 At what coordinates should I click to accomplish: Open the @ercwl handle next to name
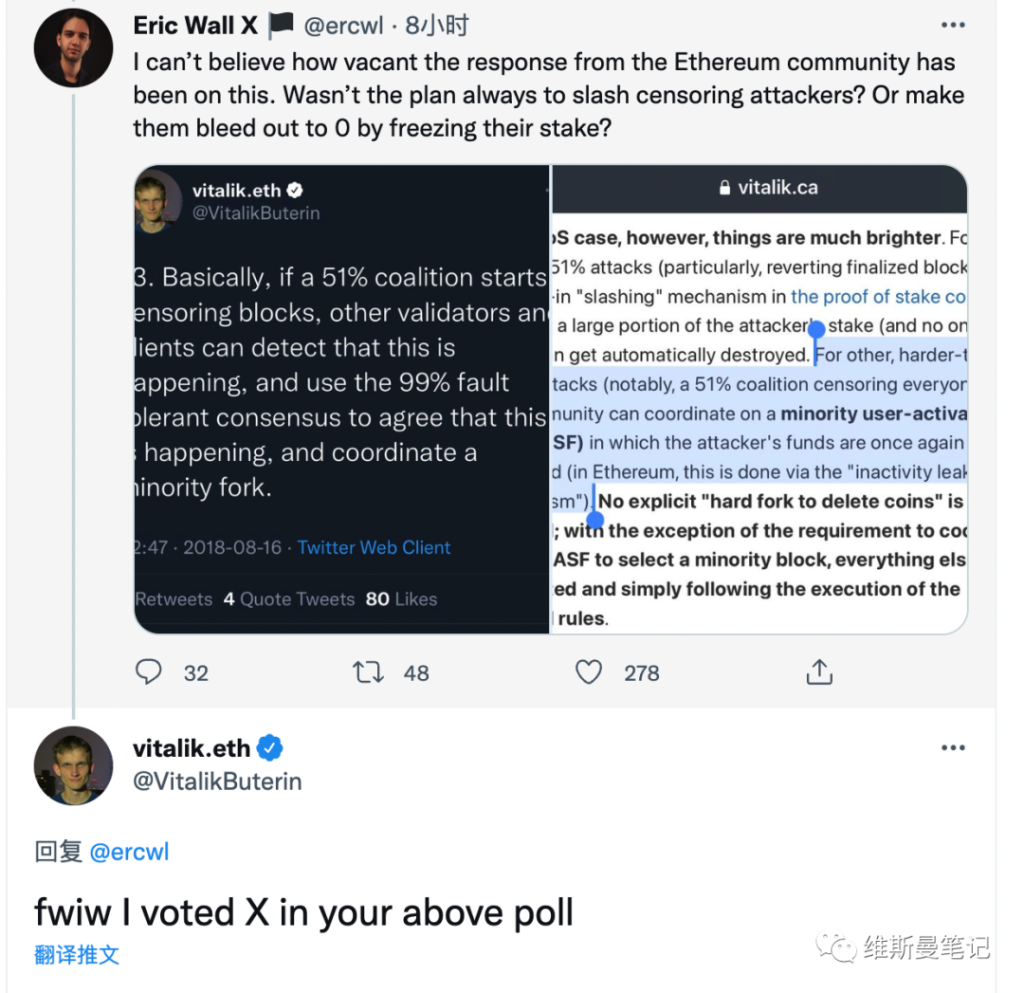[344, 25]
